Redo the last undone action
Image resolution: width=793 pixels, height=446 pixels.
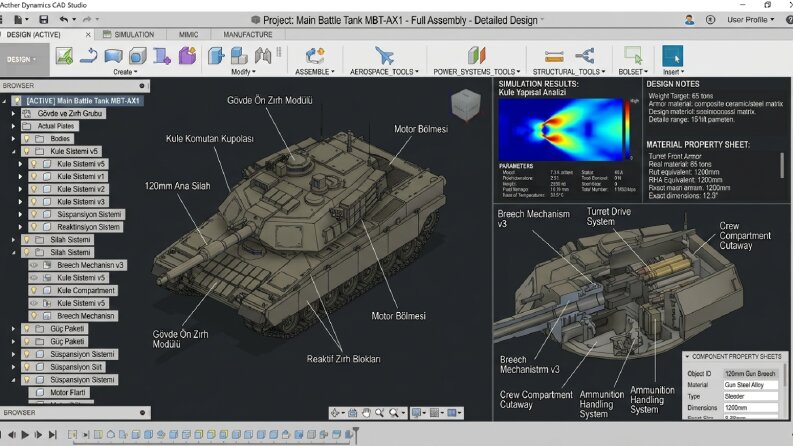87,19
